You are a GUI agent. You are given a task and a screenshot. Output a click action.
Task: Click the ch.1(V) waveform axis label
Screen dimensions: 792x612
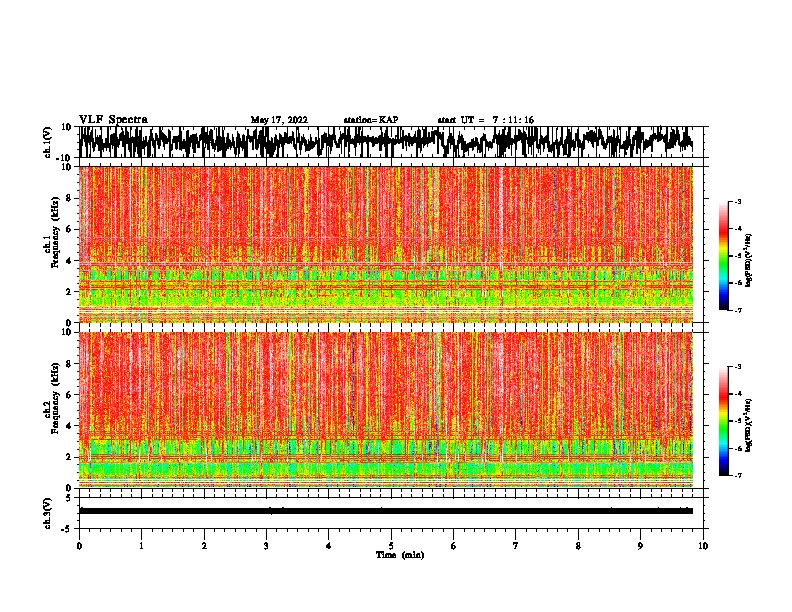click(48, 142)
